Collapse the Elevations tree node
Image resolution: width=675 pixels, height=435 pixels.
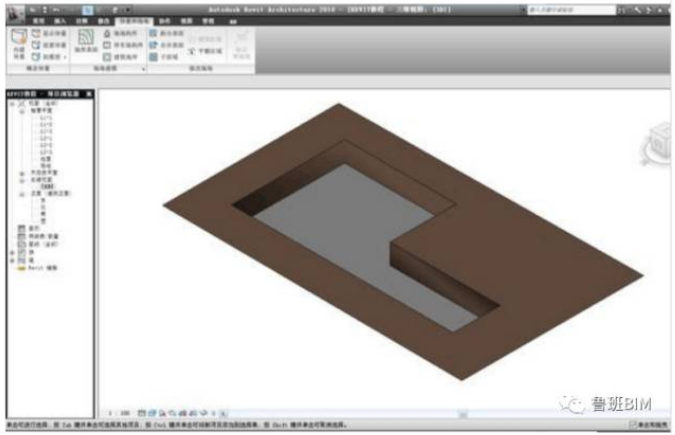click(x=22, y=194)
